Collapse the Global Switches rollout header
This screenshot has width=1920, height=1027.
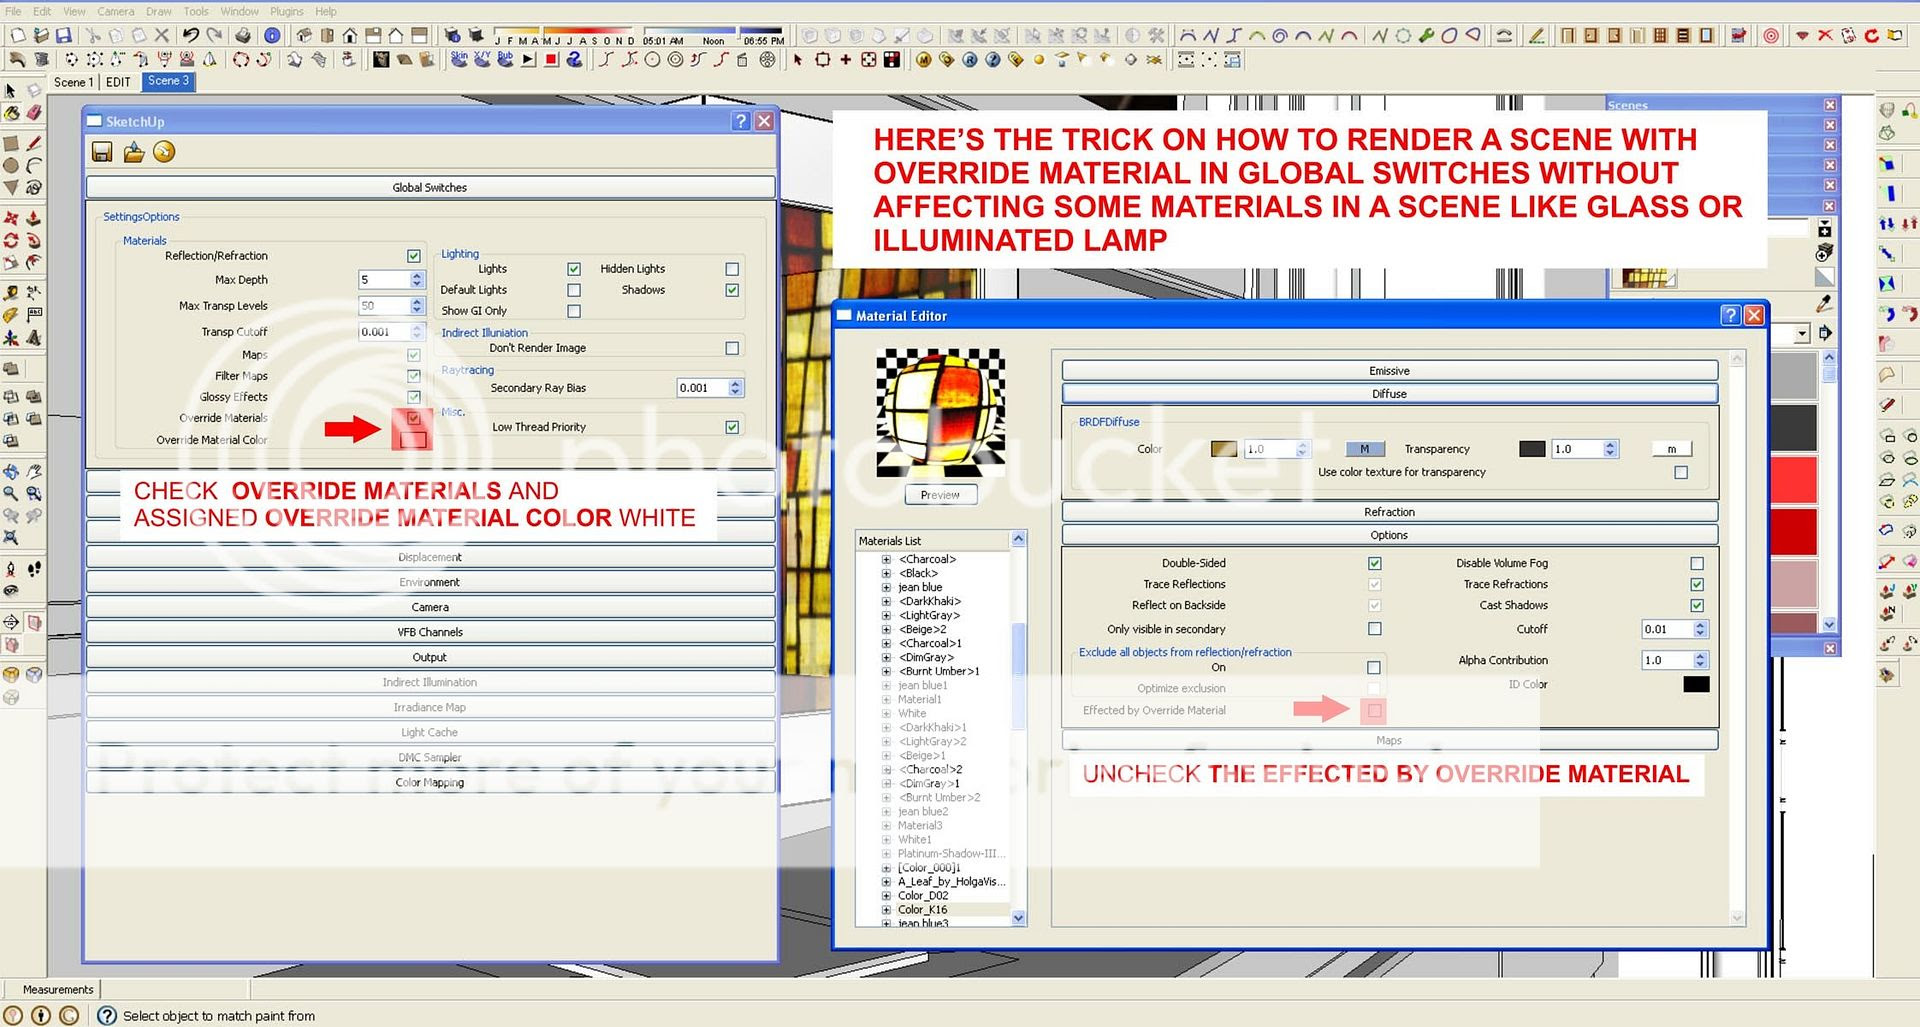[x=430, y=187]
